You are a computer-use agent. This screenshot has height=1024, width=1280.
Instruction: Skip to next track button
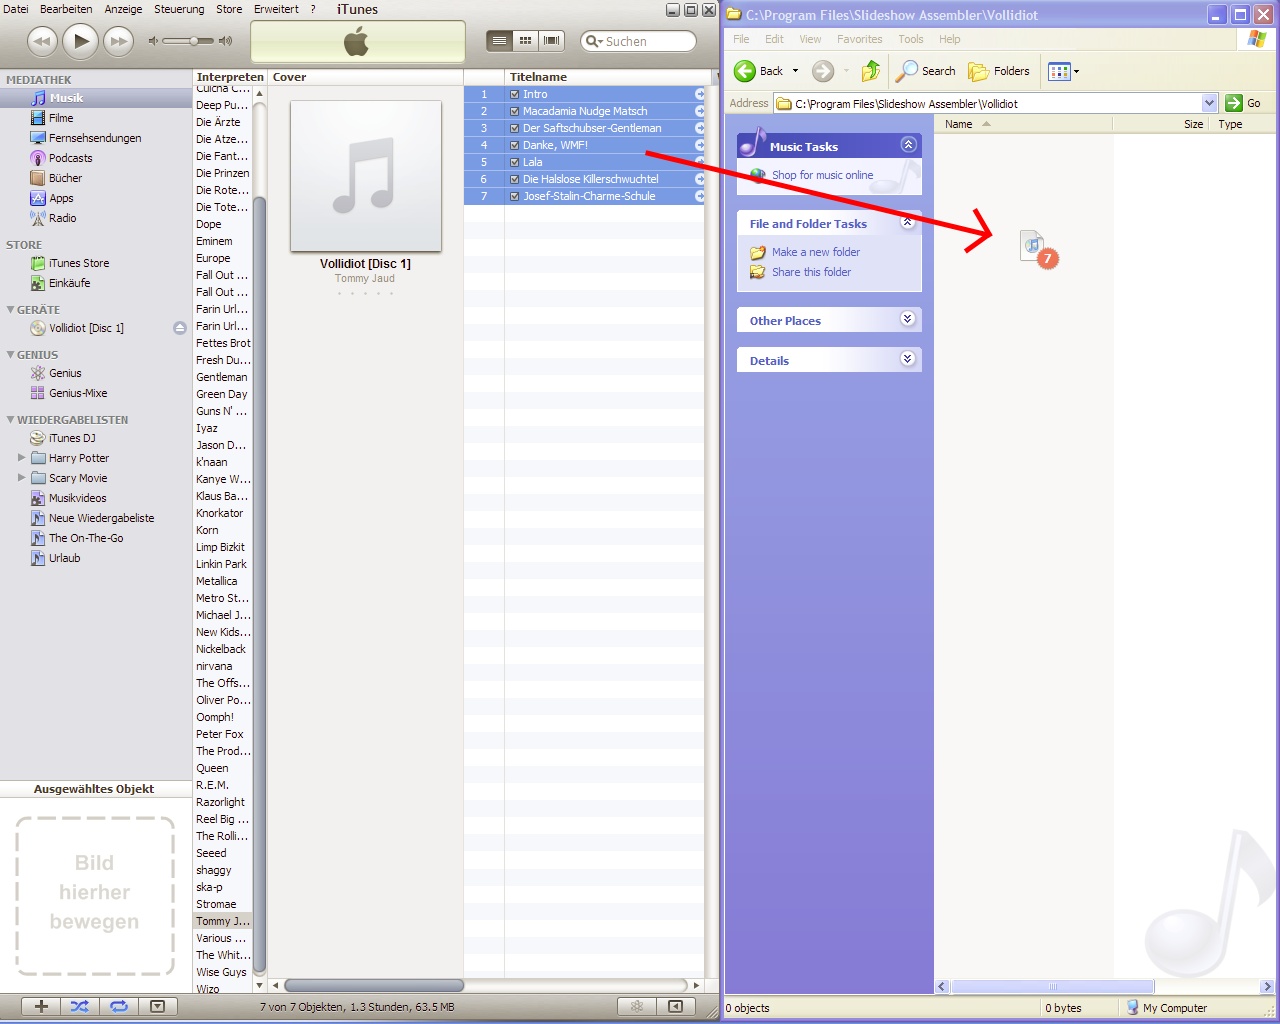119,41
